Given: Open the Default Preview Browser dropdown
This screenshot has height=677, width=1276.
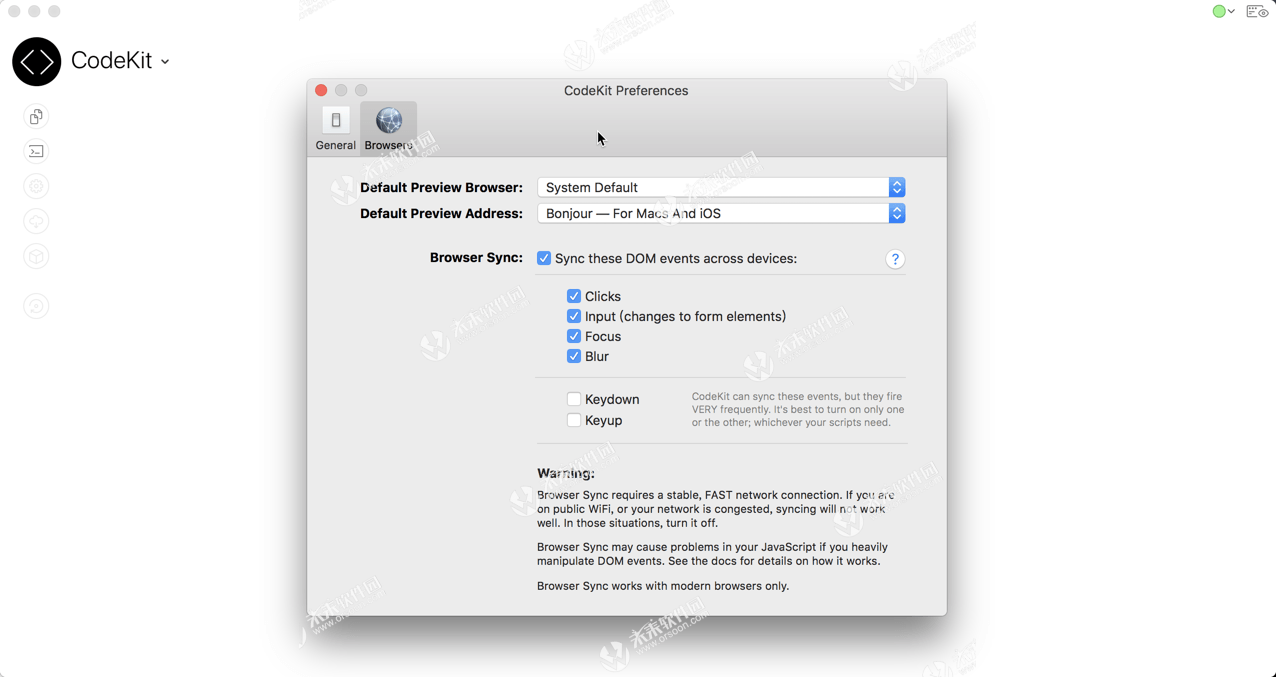Looking at the screenshot, I should coord(896,187).
